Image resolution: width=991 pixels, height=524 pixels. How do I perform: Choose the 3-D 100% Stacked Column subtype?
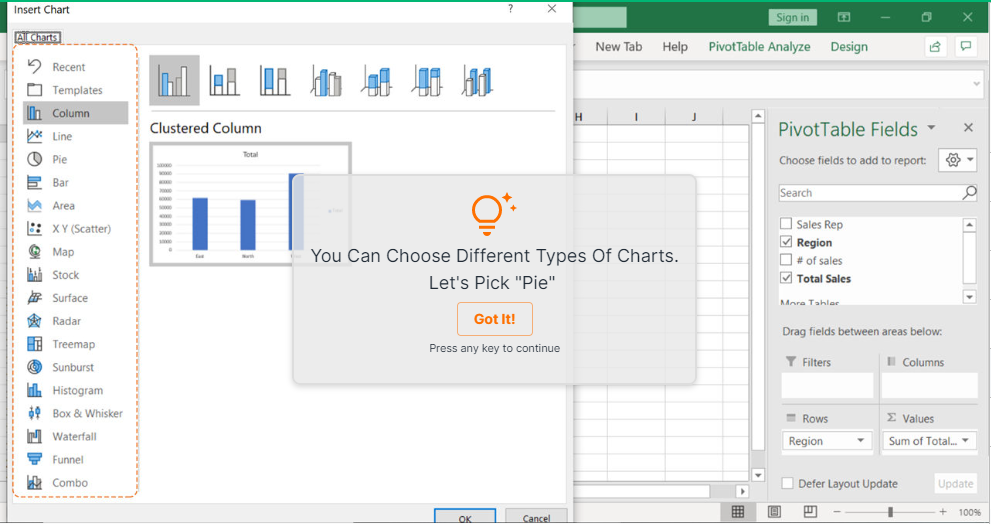click(x=427, y=80)
